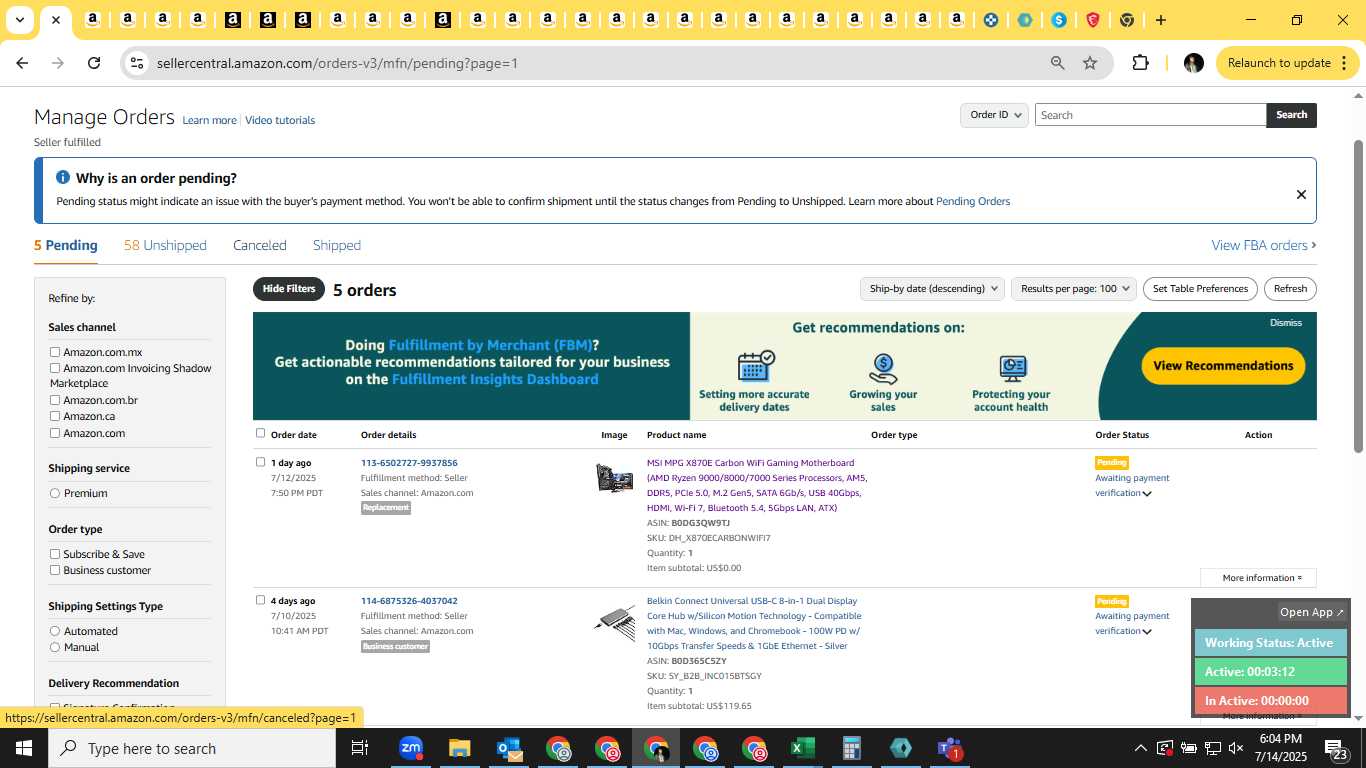
Task: Dismiss the pending order info banner
Action: (x=1301, y=194)
